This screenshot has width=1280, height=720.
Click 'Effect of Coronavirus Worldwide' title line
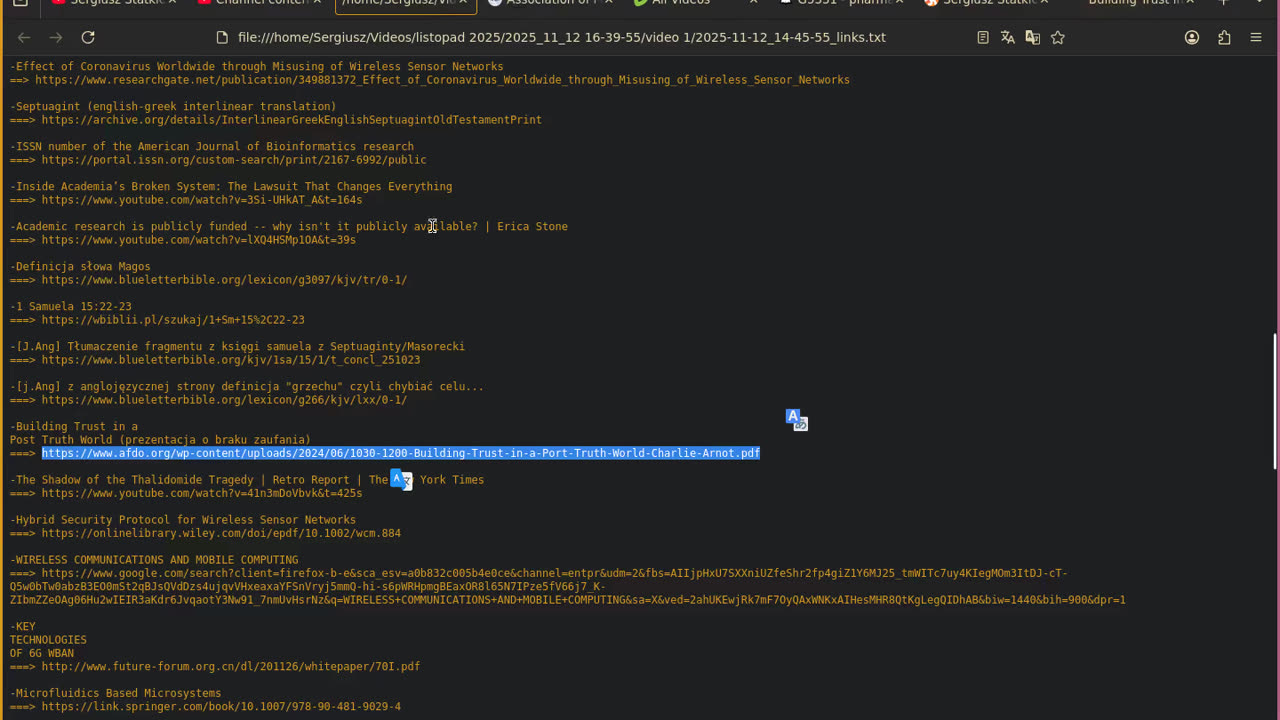click(257, 66)
